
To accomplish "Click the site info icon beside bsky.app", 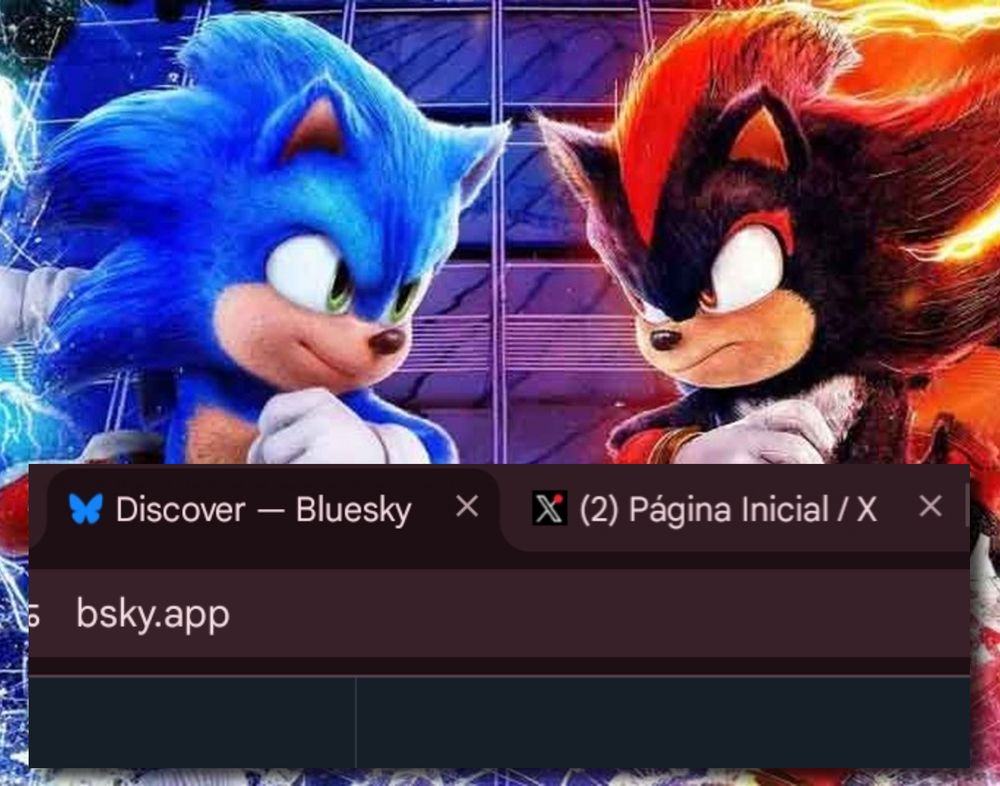I will [34, 615].
